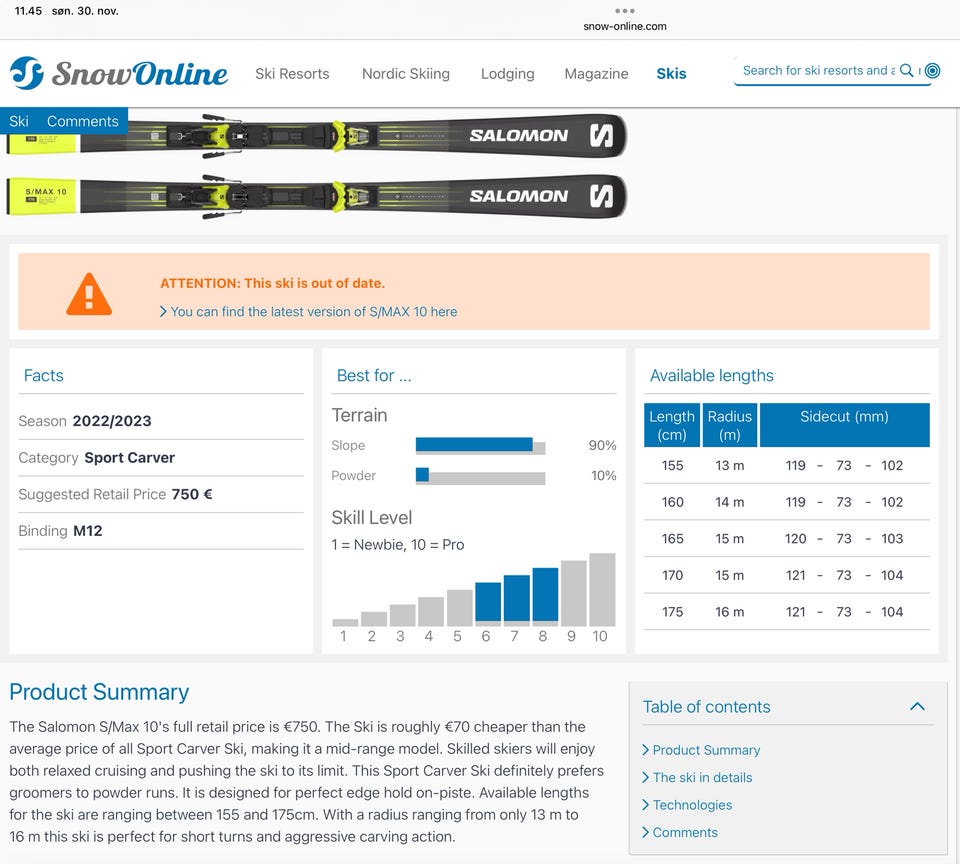Click the 16 m radius value
960x864 pixels.
tap(730, 612)
